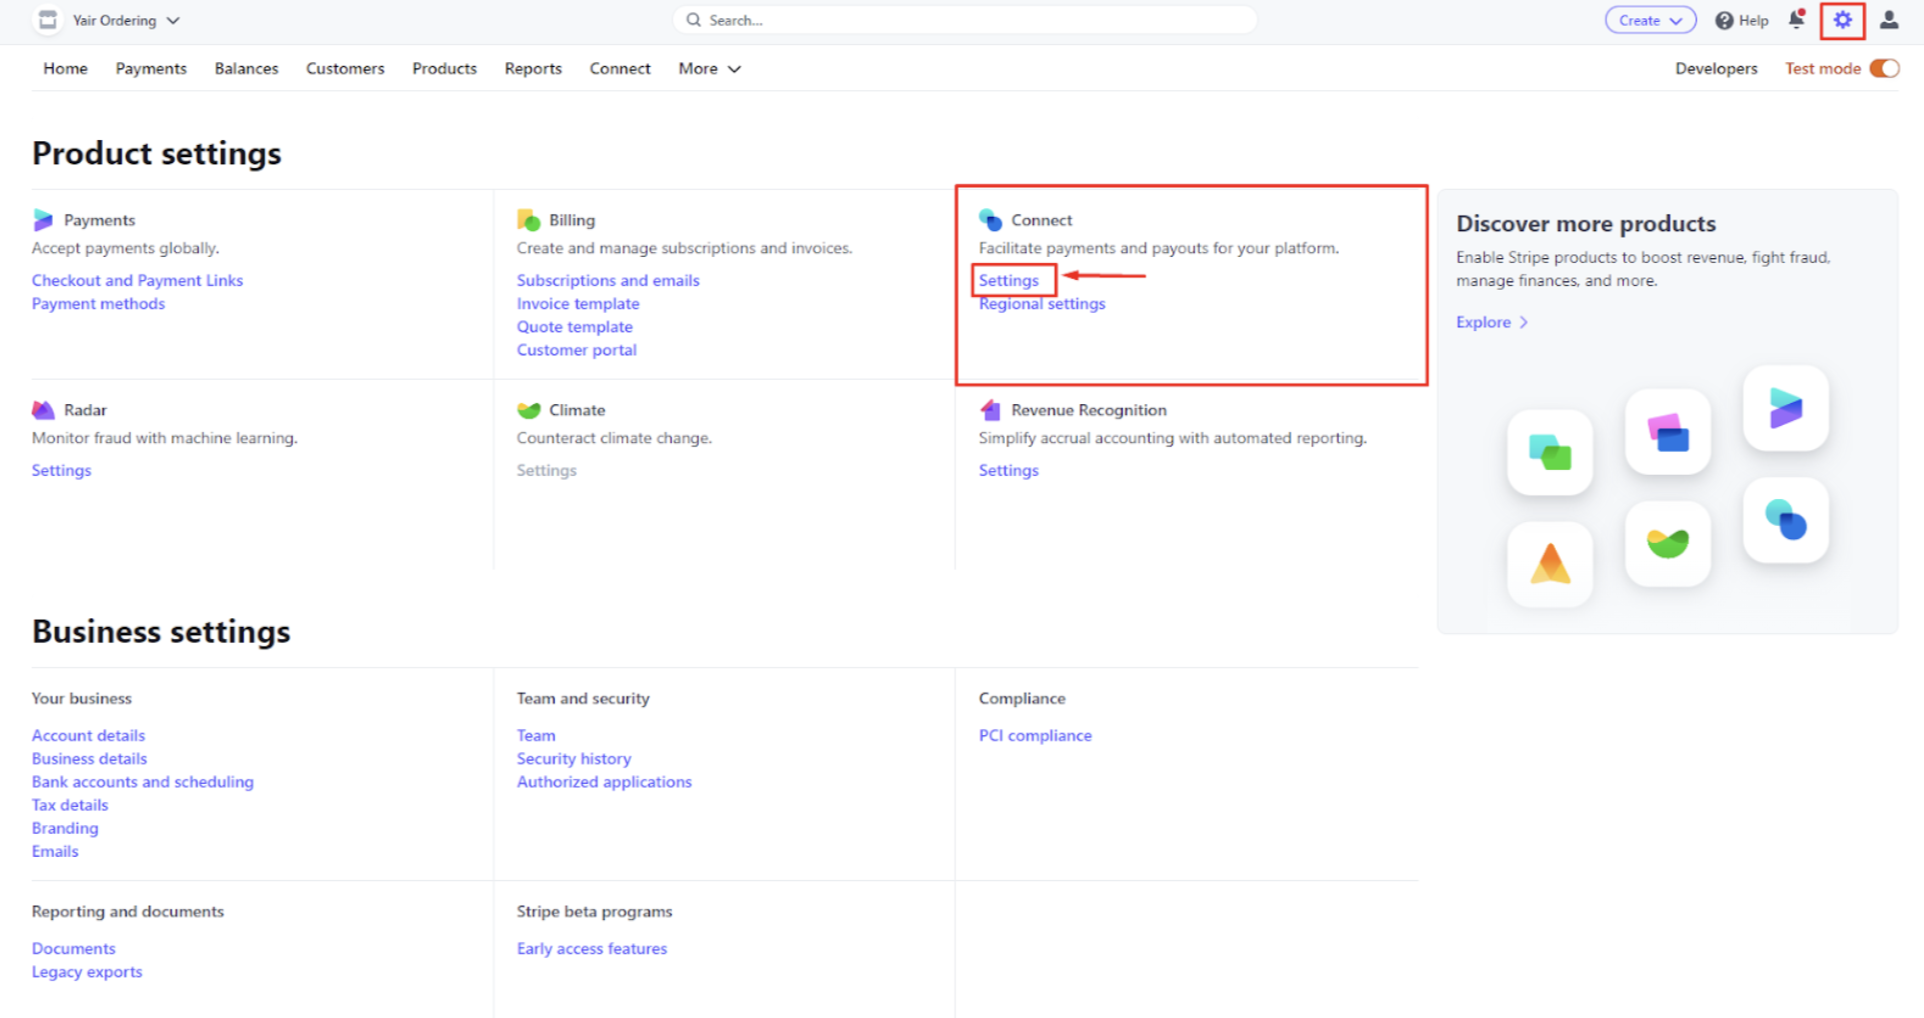Click the Connect product icon
The height and width of the screenshot is (1018, 1924).
coord(990,220)
